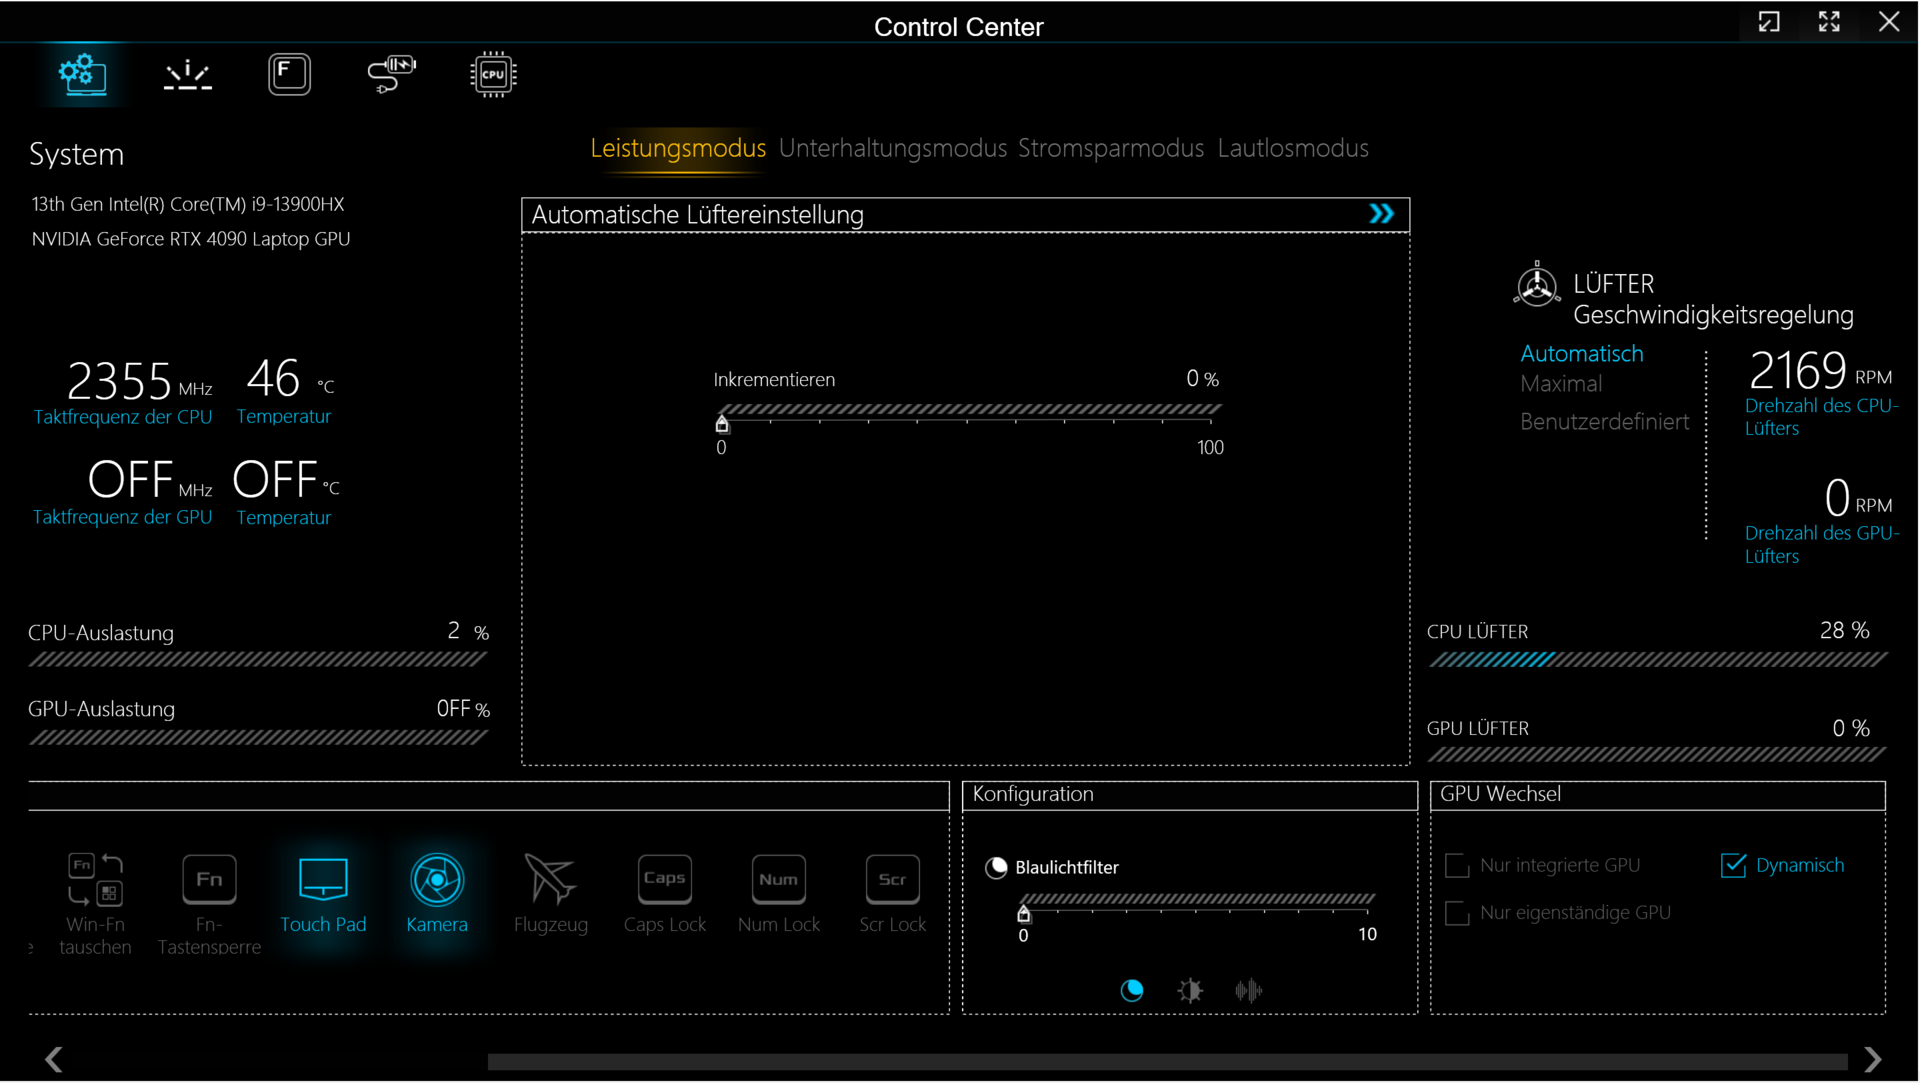Open the LED keyboard lighting tab icon
The height and width of the screenshot is (1083, 1920).
pyautogui.click(x=188, y=75)
